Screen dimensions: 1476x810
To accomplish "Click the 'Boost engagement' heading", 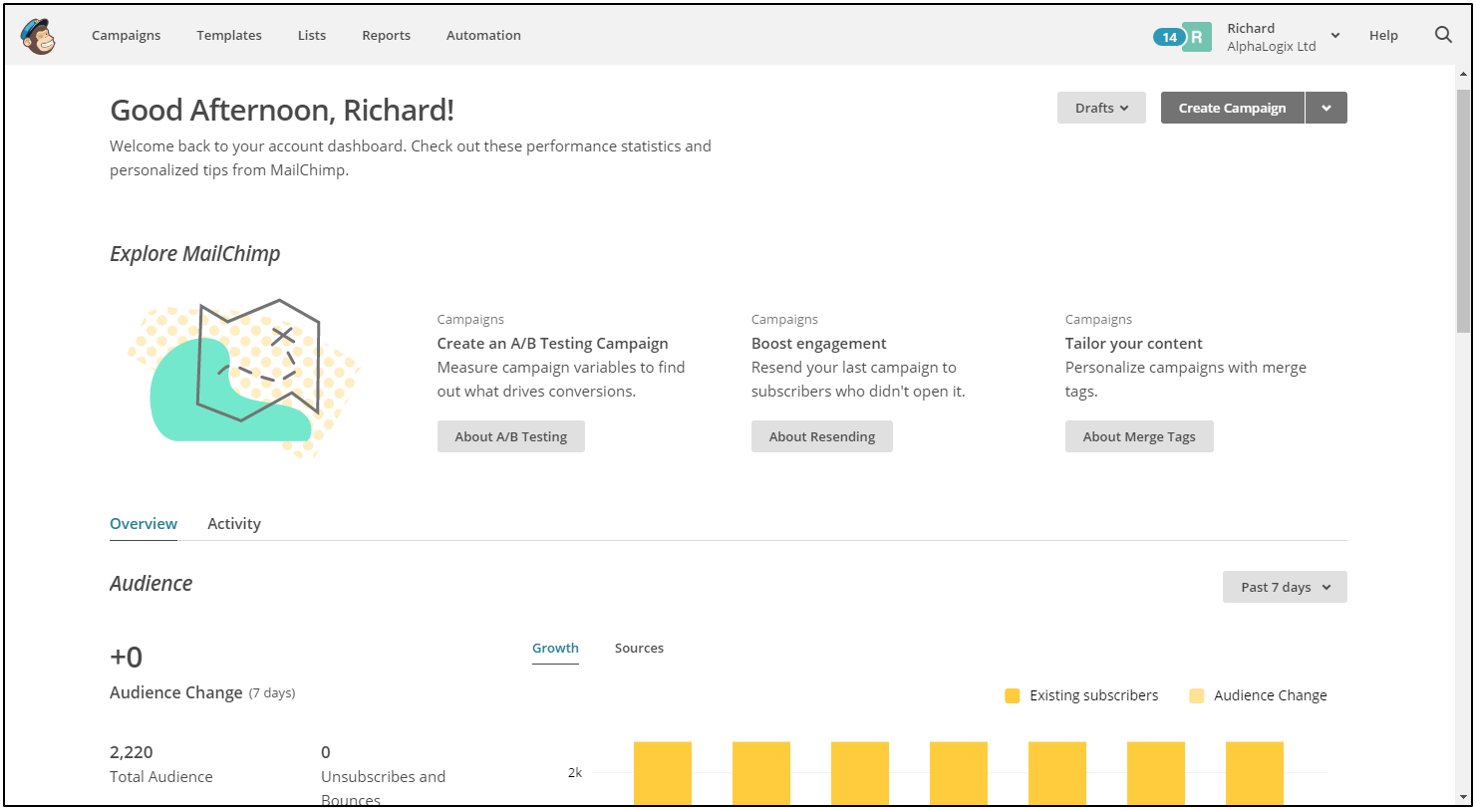I will point(819,343).
